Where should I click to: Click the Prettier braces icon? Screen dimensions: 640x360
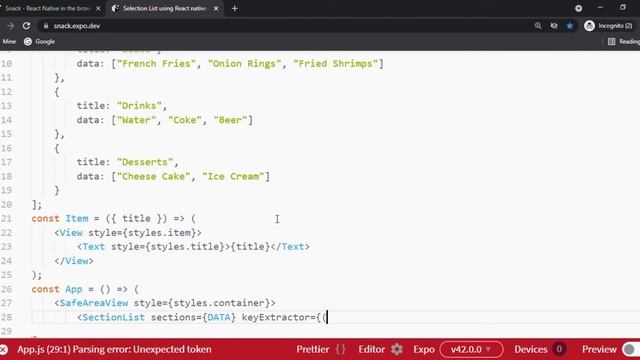(340, 349)
